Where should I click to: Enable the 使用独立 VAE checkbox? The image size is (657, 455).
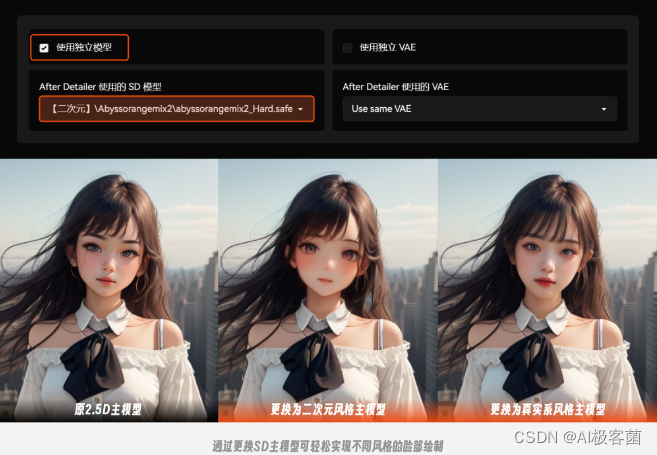[x=347, y=48]
